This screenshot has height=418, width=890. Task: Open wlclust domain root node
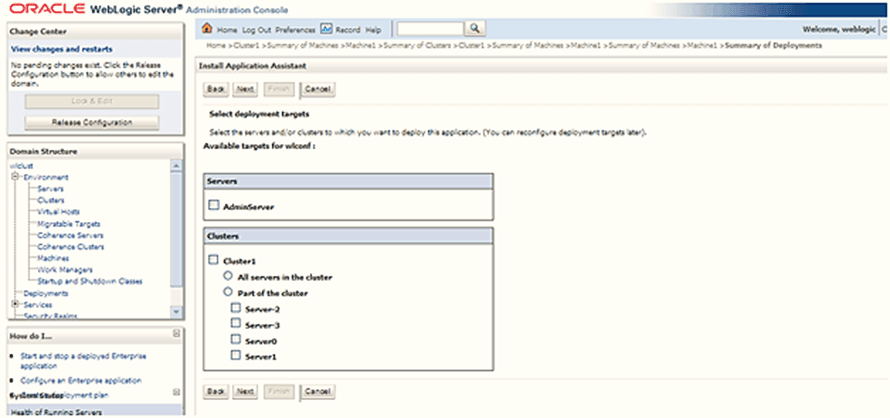click(x=20, y=165)
